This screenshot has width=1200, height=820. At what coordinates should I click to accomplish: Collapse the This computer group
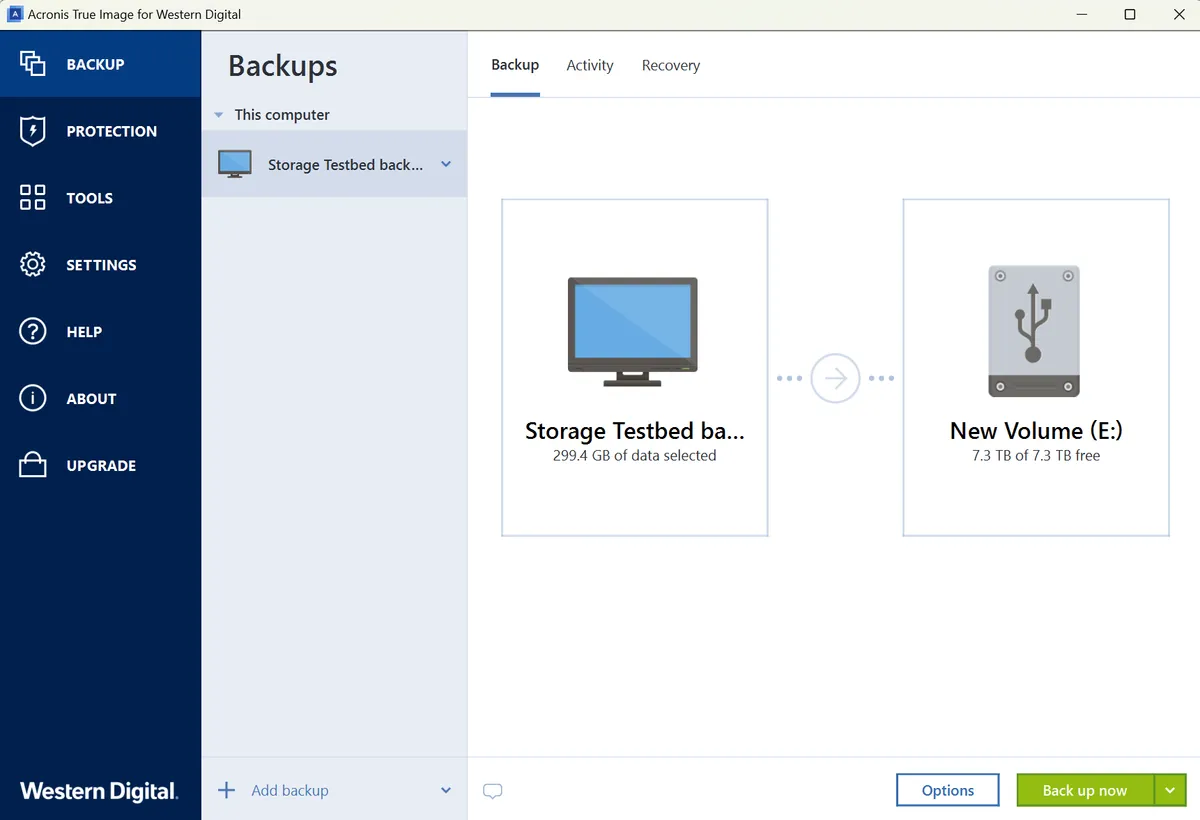pos(219,116)
